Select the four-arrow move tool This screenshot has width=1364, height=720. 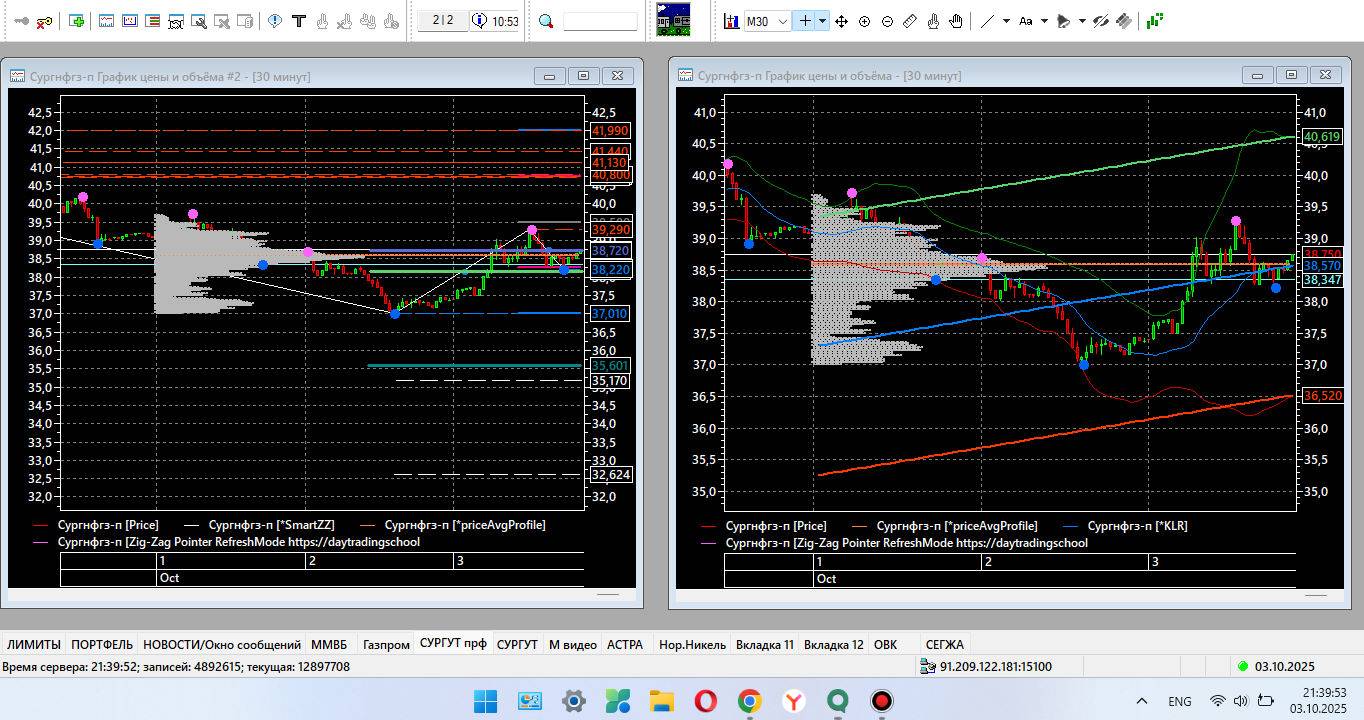(x=841, y=21)
